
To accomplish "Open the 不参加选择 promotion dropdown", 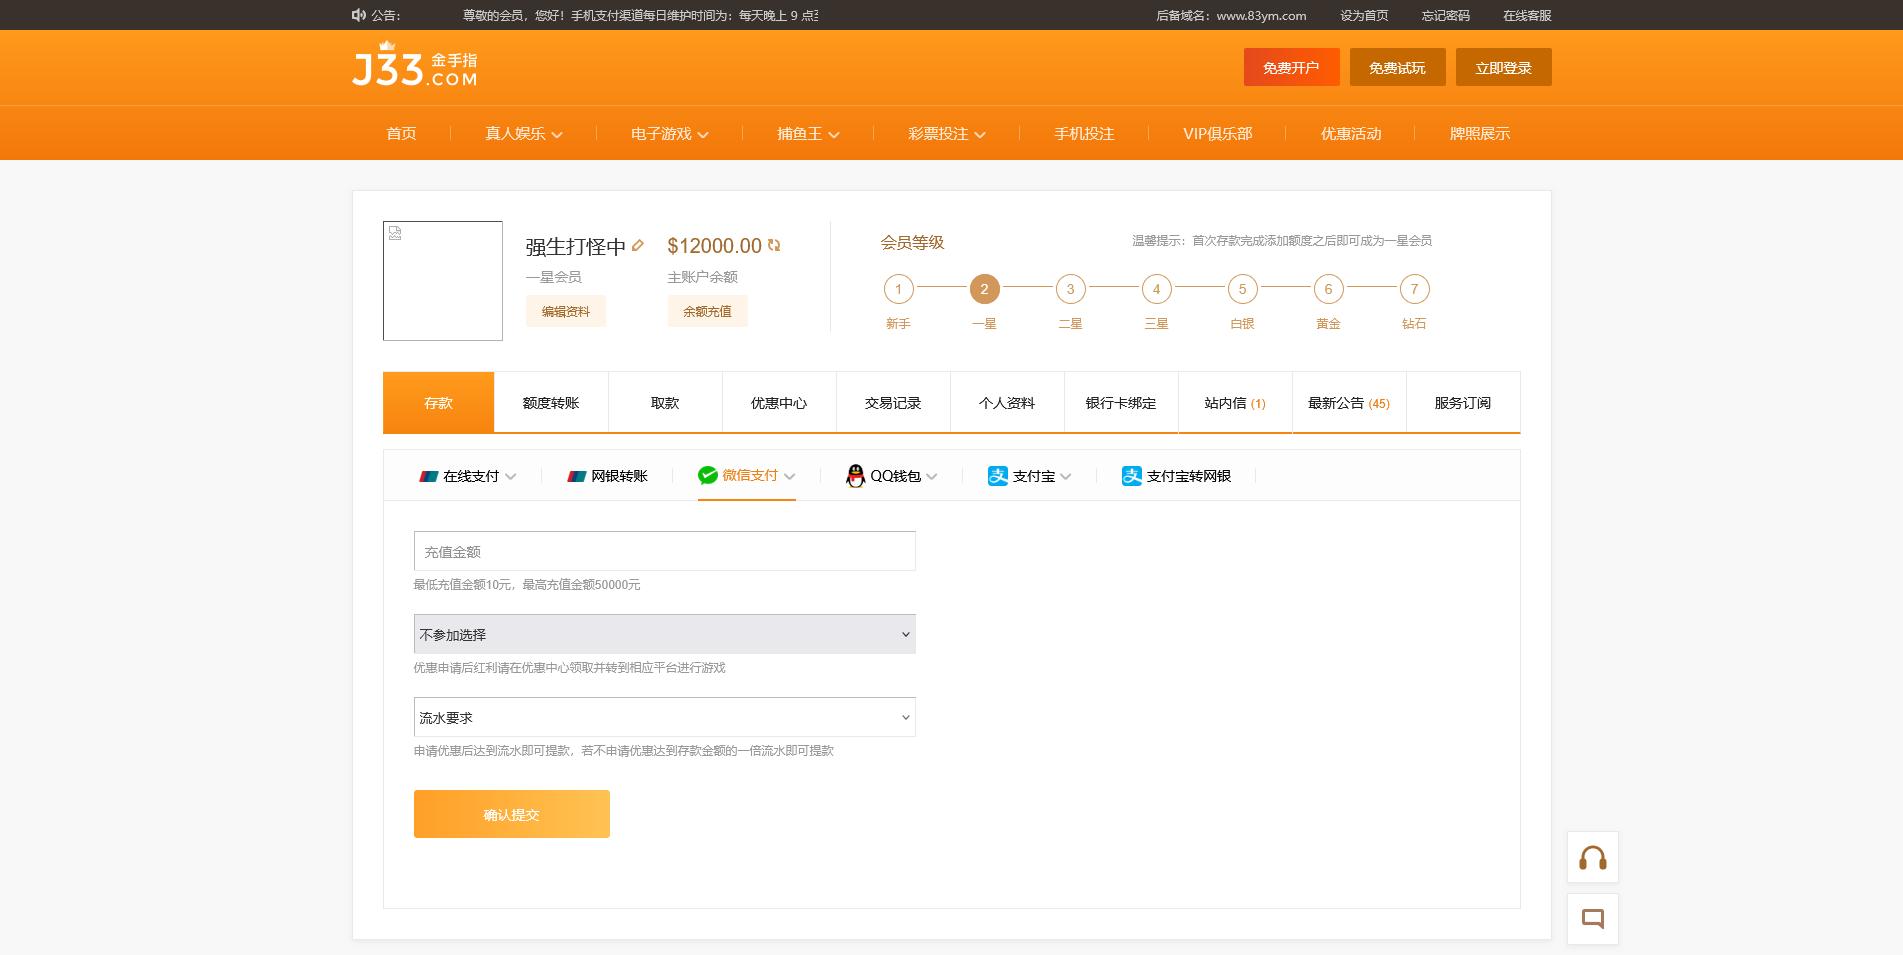I will tap(664, 634).
